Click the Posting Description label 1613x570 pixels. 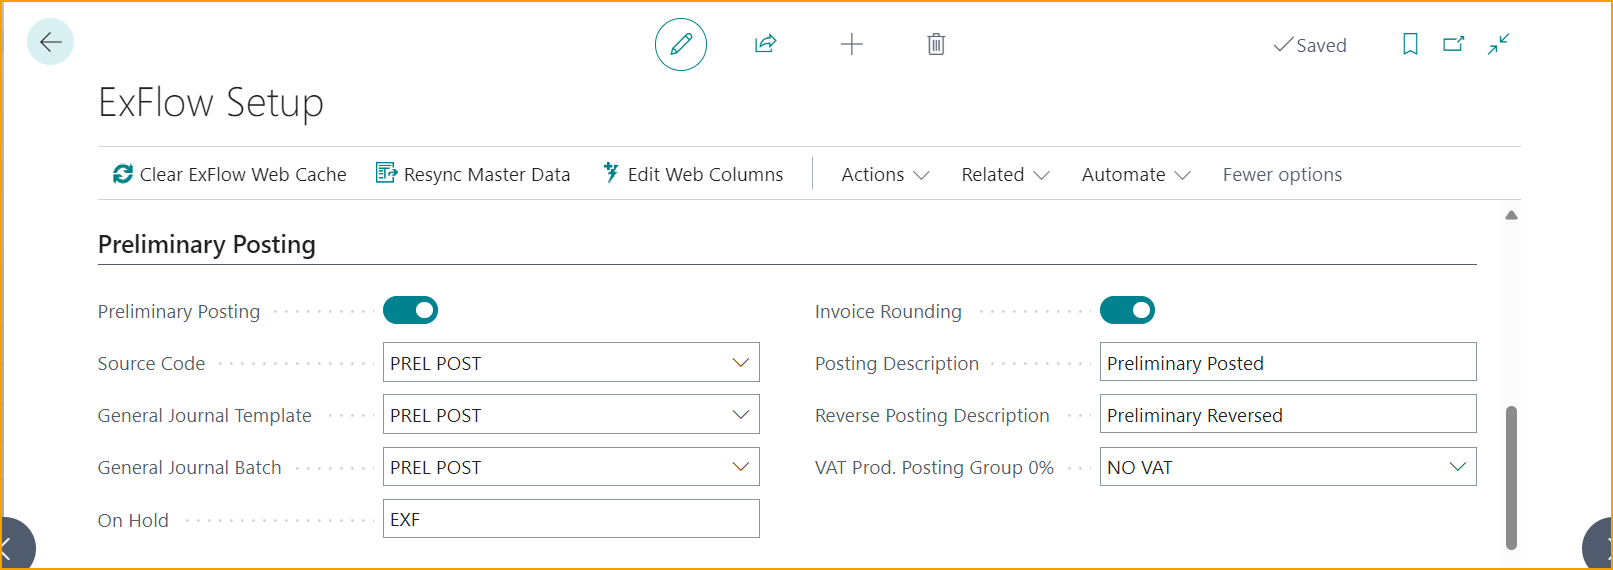897,364
